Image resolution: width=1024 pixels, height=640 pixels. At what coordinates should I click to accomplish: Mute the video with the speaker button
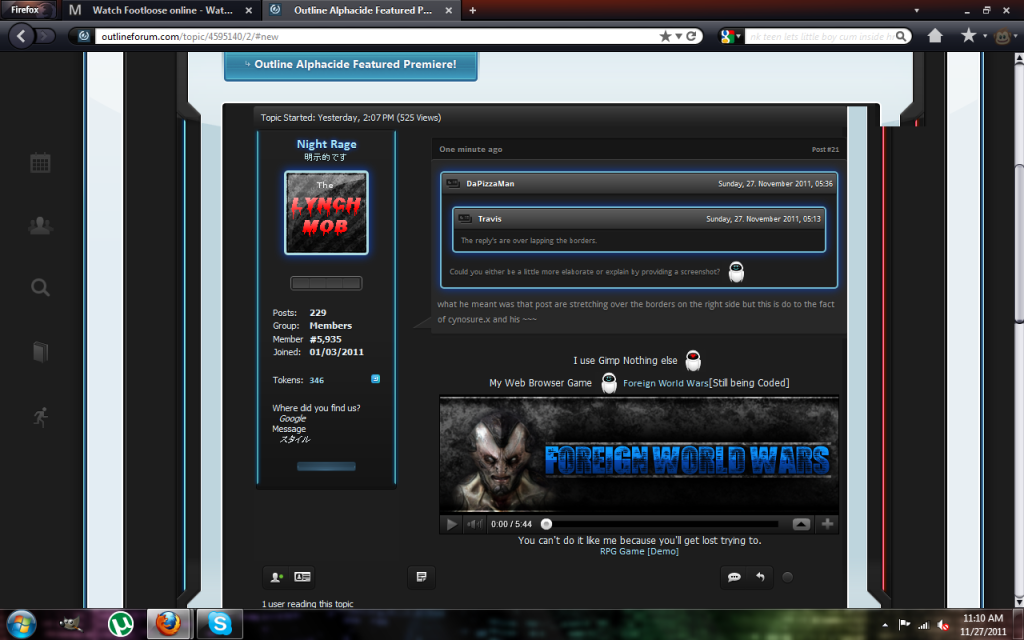click(x=475, y=524)
